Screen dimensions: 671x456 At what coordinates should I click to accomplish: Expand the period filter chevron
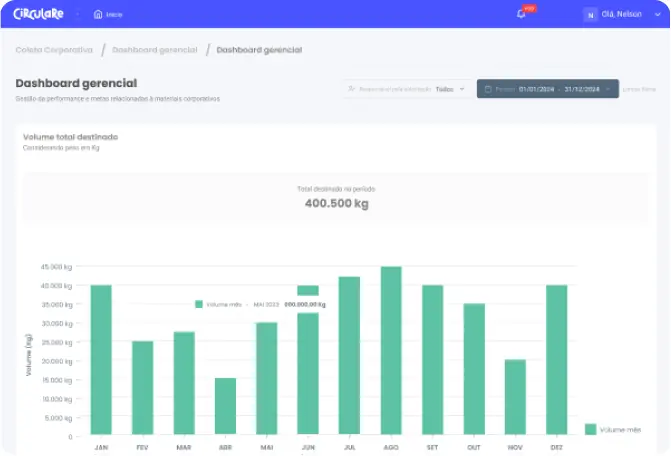click(608, 89)
